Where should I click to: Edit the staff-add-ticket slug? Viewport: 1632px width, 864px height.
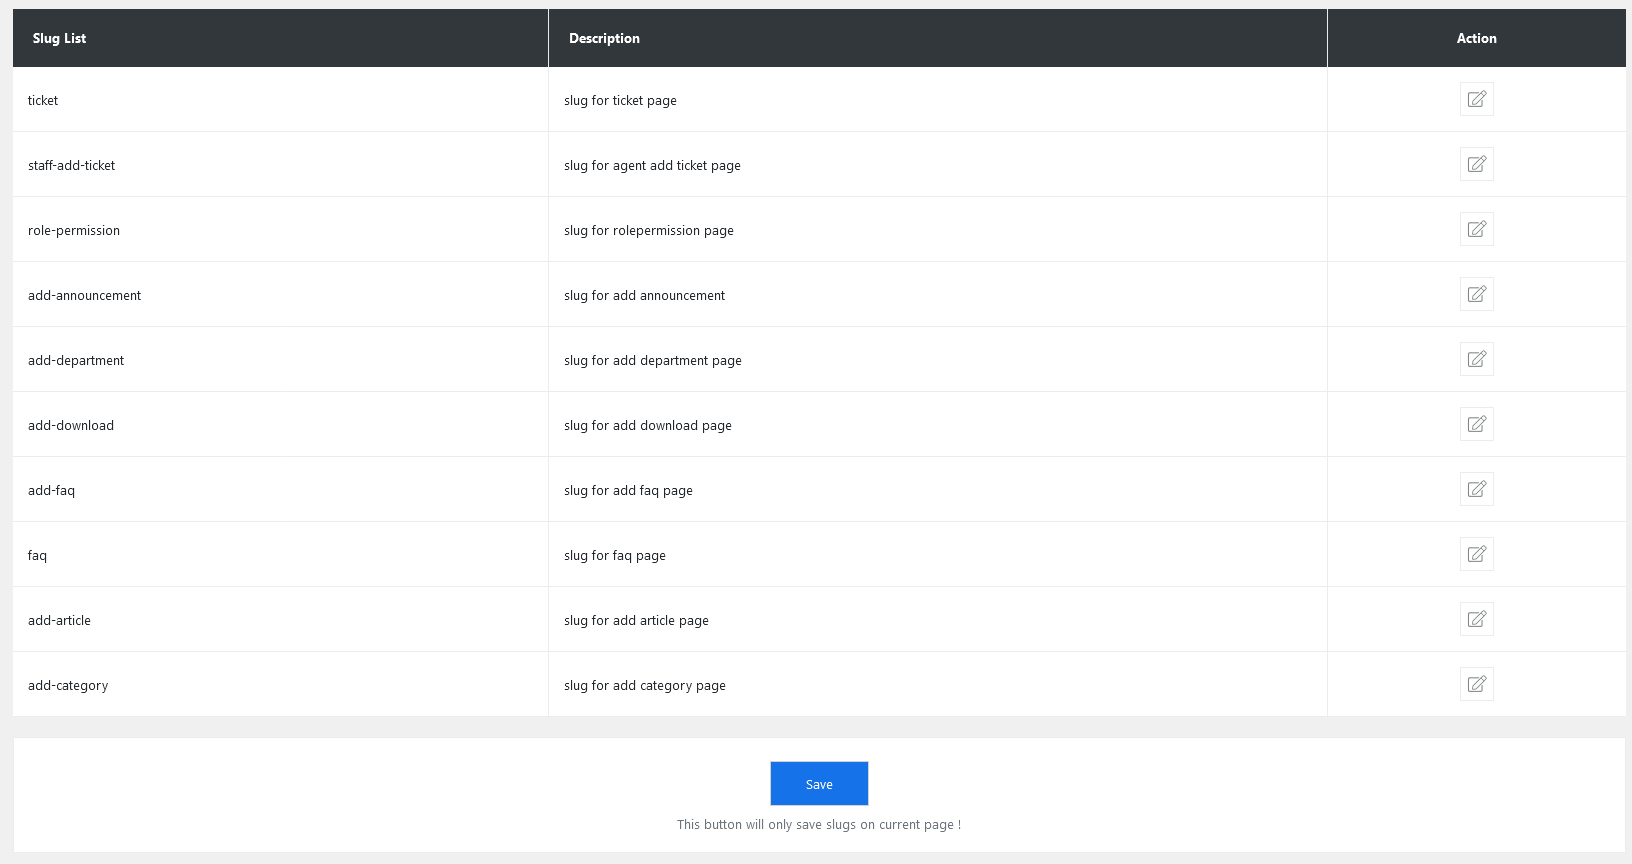[x=1476, y=164]
